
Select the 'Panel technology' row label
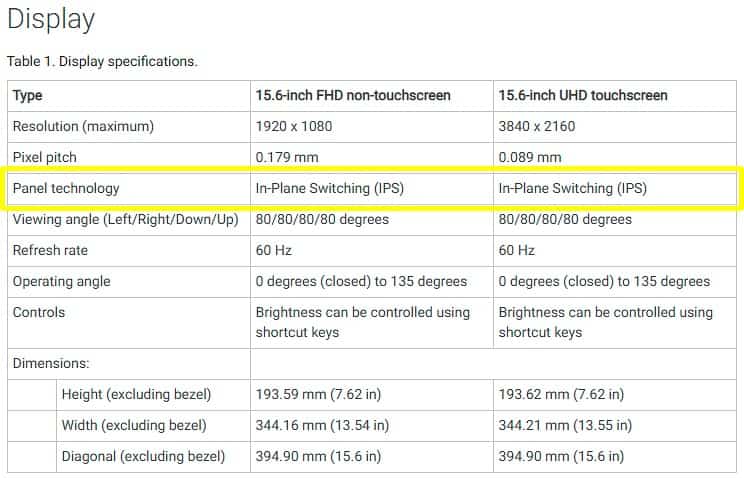pyautogui.click(x=66, y=188)
